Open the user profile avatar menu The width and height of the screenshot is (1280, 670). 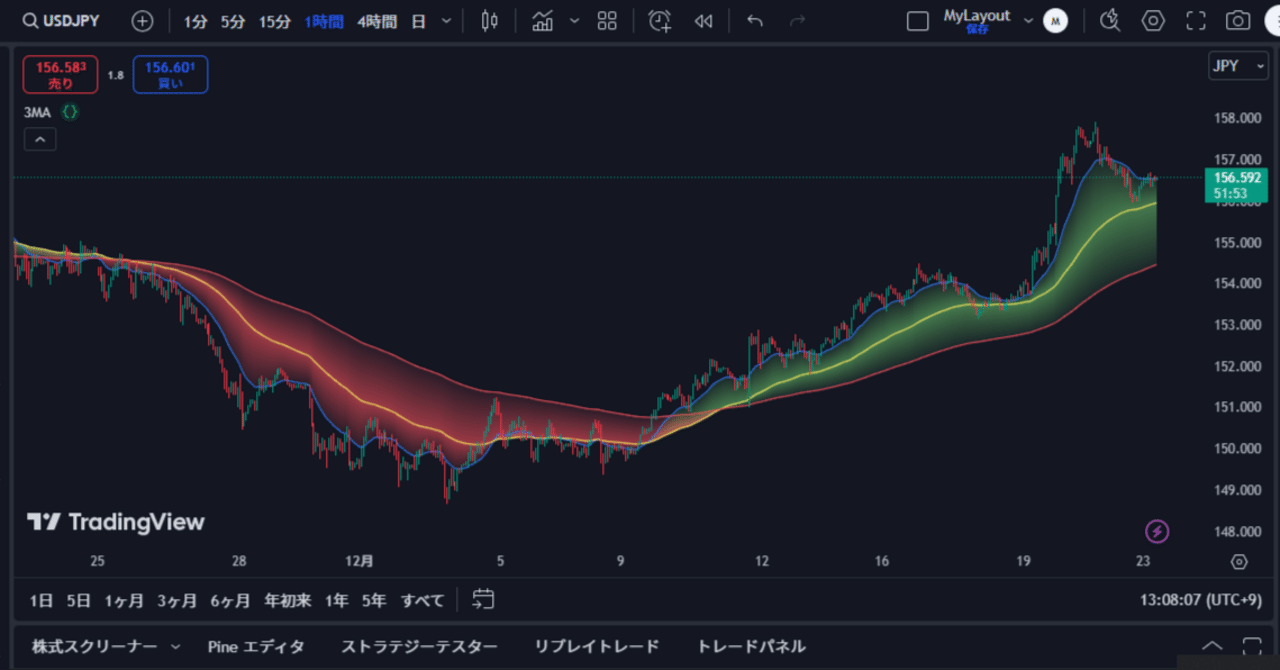click(1055, 21)
